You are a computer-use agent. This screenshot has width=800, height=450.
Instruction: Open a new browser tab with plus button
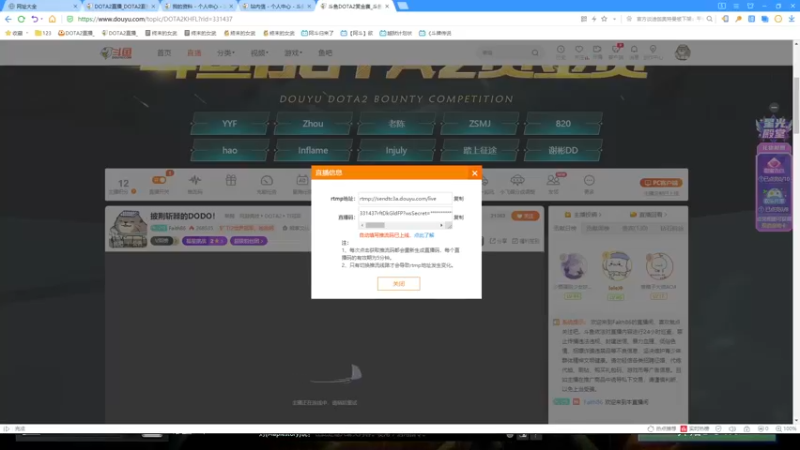(403, 6)
